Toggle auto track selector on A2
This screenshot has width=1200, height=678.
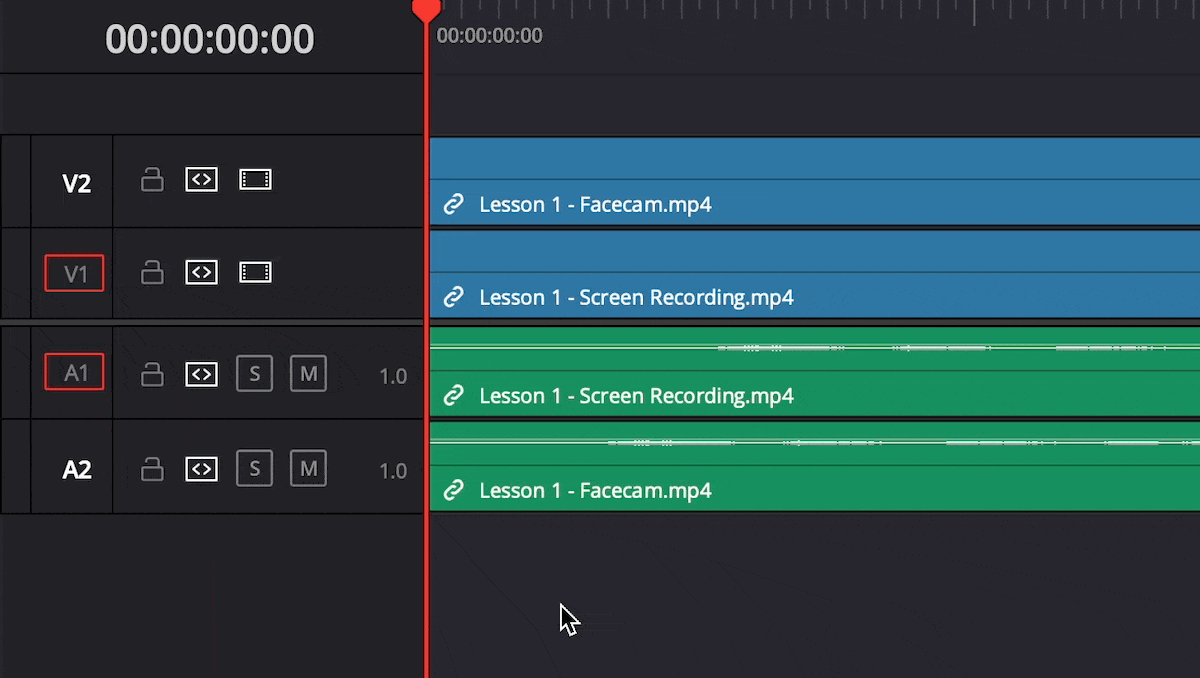202,468
